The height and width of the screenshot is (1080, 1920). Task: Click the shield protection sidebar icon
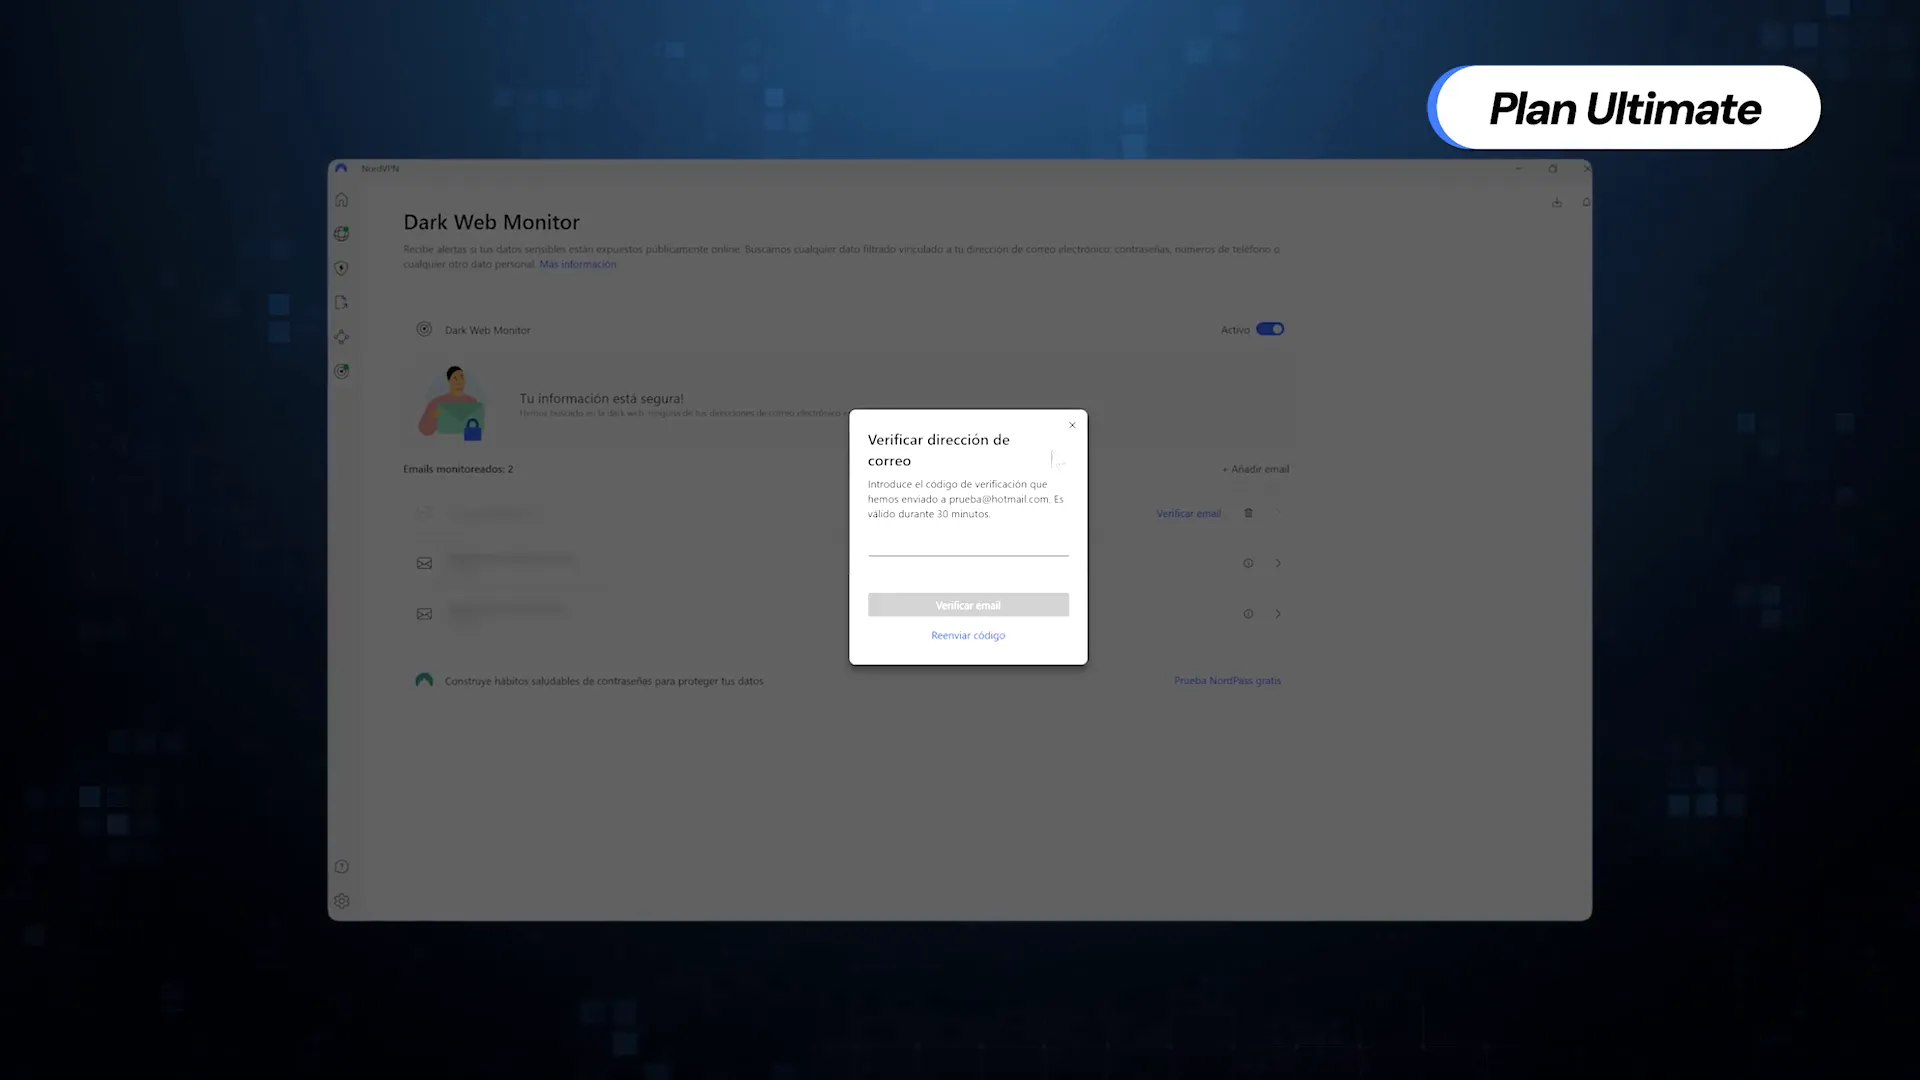pyautogui.click(x=340, y=268)
